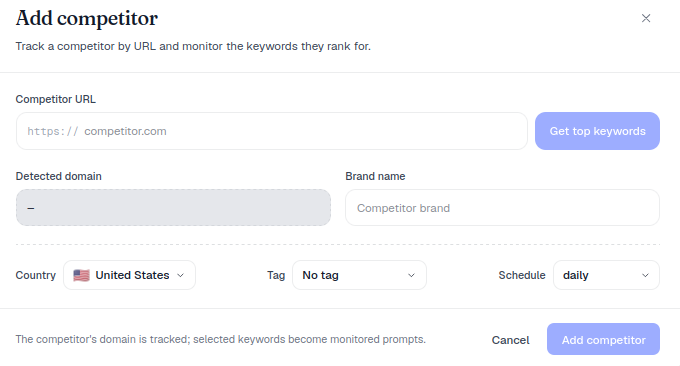Cancel adding the competitor
Image resolution: width=680 pixels, height=366 pixels.
pyautogui.click(x=510, y=340)
